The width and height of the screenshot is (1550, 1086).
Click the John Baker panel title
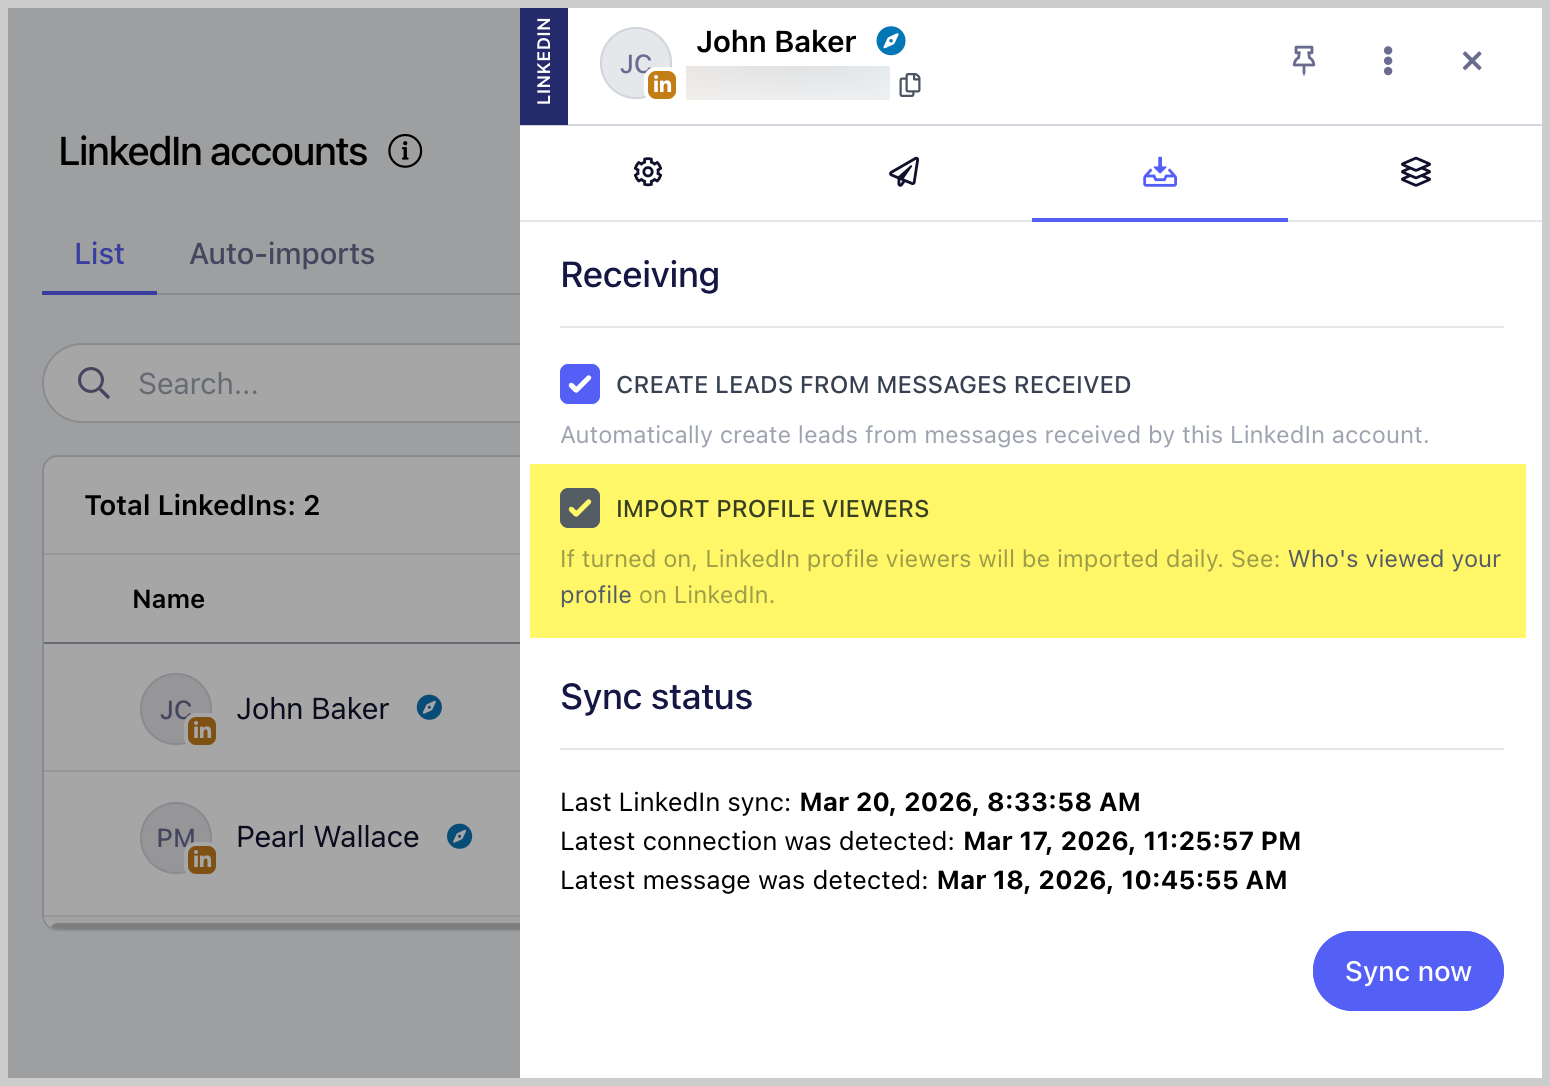coord(776,42)
